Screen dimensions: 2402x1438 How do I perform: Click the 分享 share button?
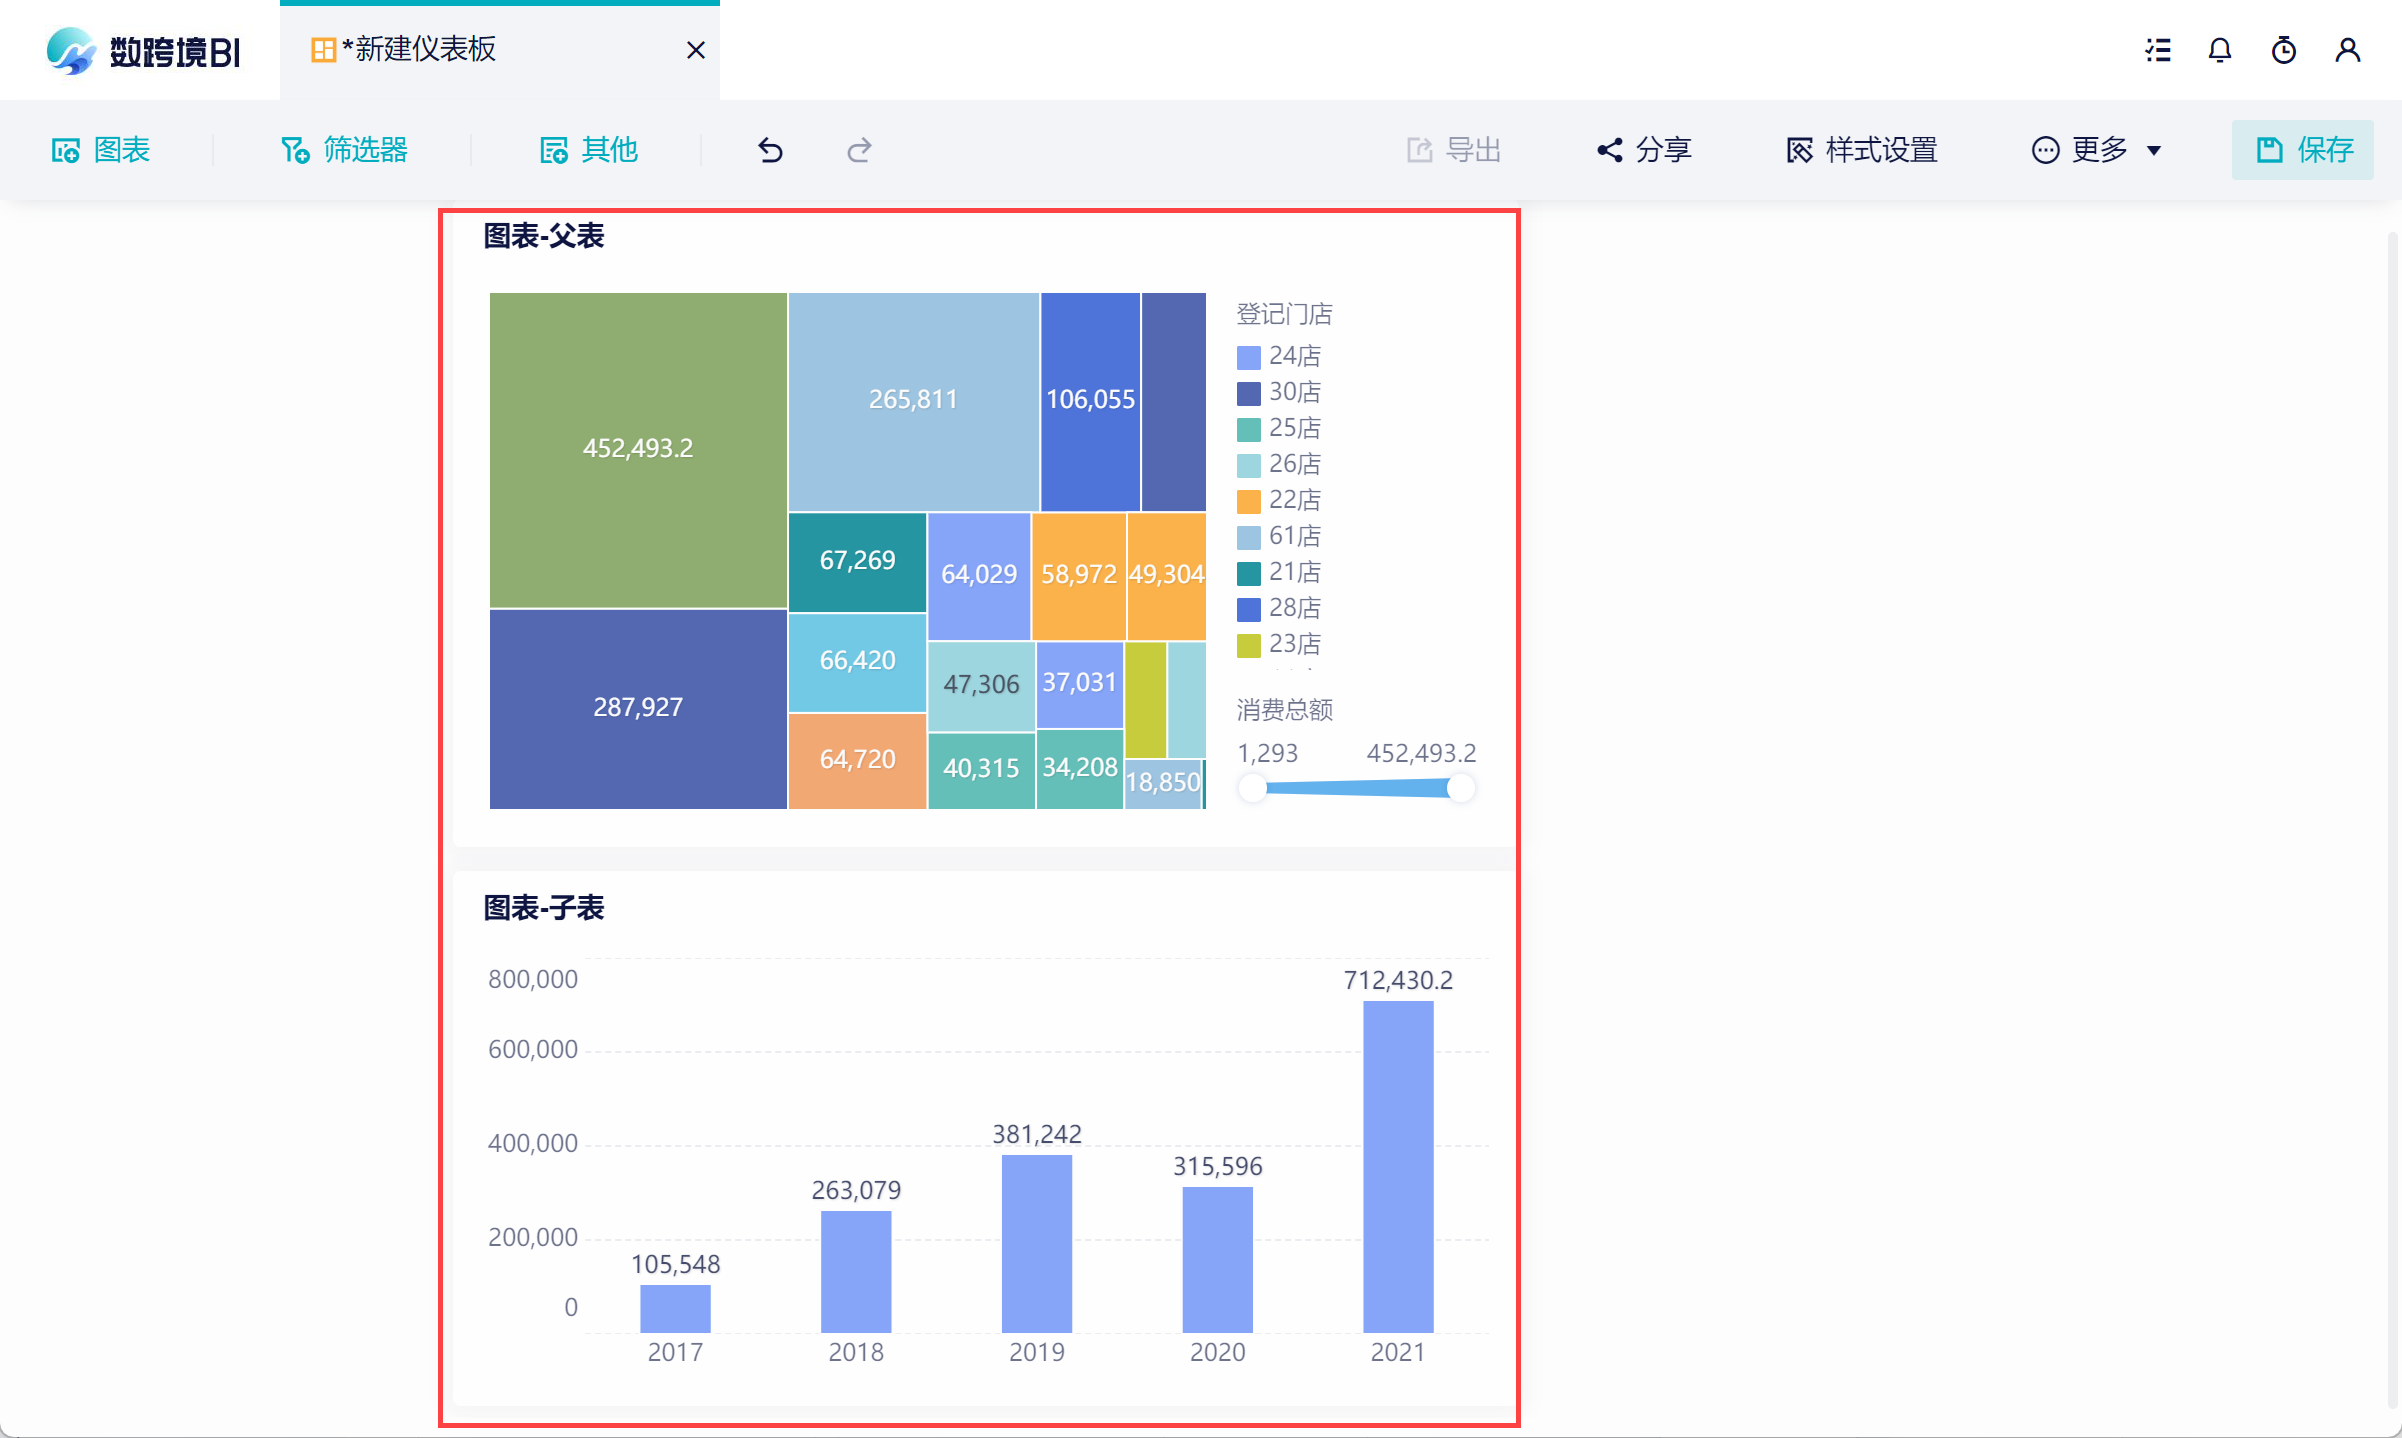1644,150
